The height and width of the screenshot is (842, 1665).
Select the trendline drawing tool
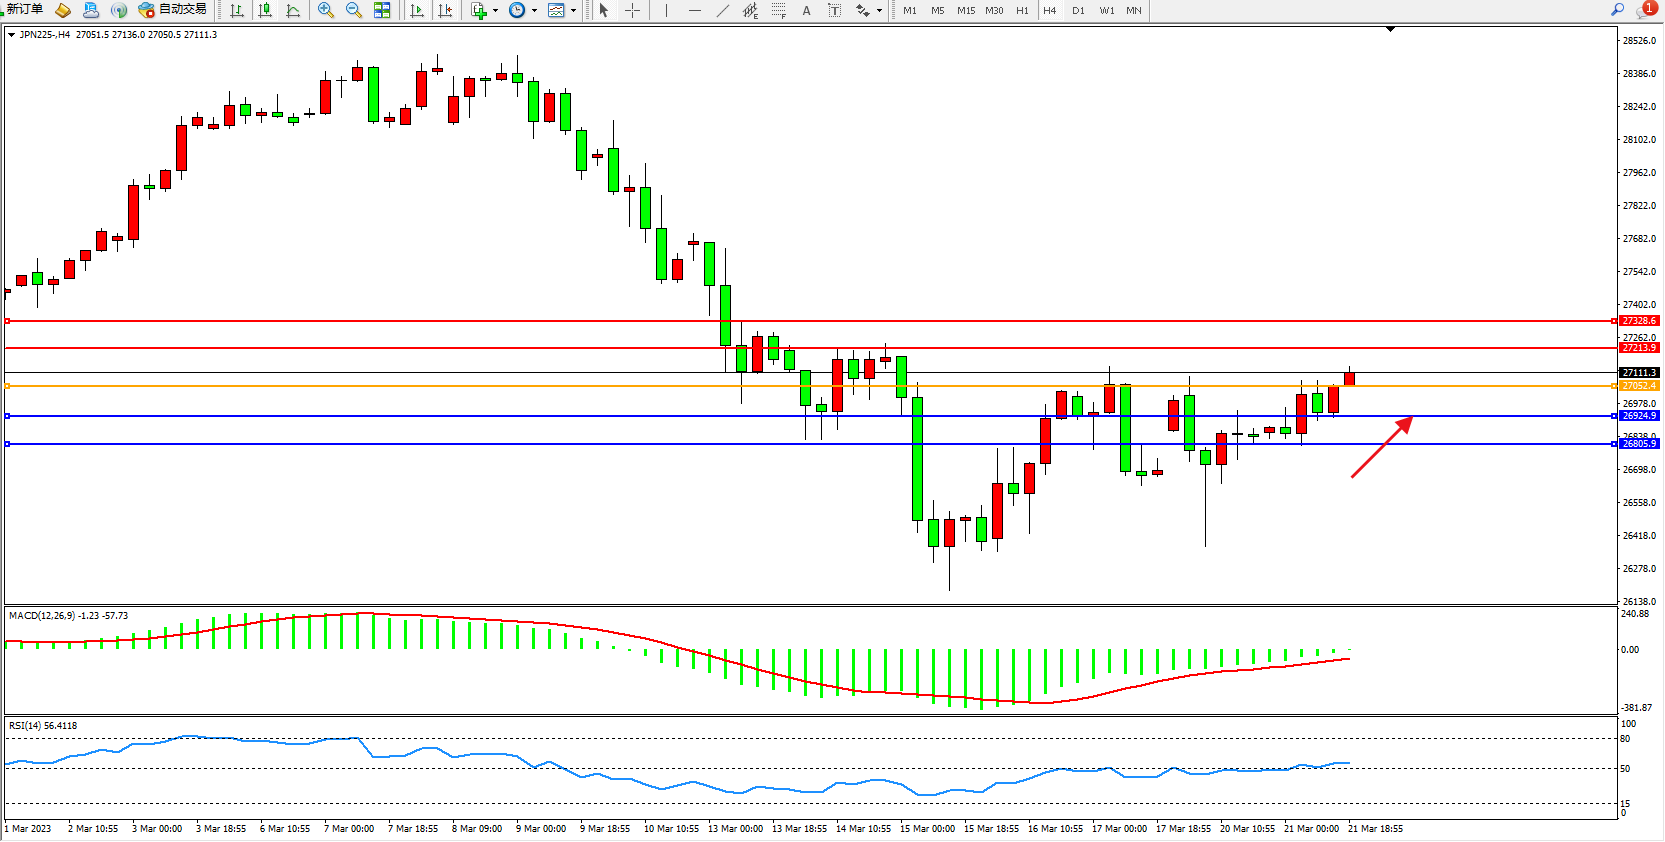tap(722, 11)
